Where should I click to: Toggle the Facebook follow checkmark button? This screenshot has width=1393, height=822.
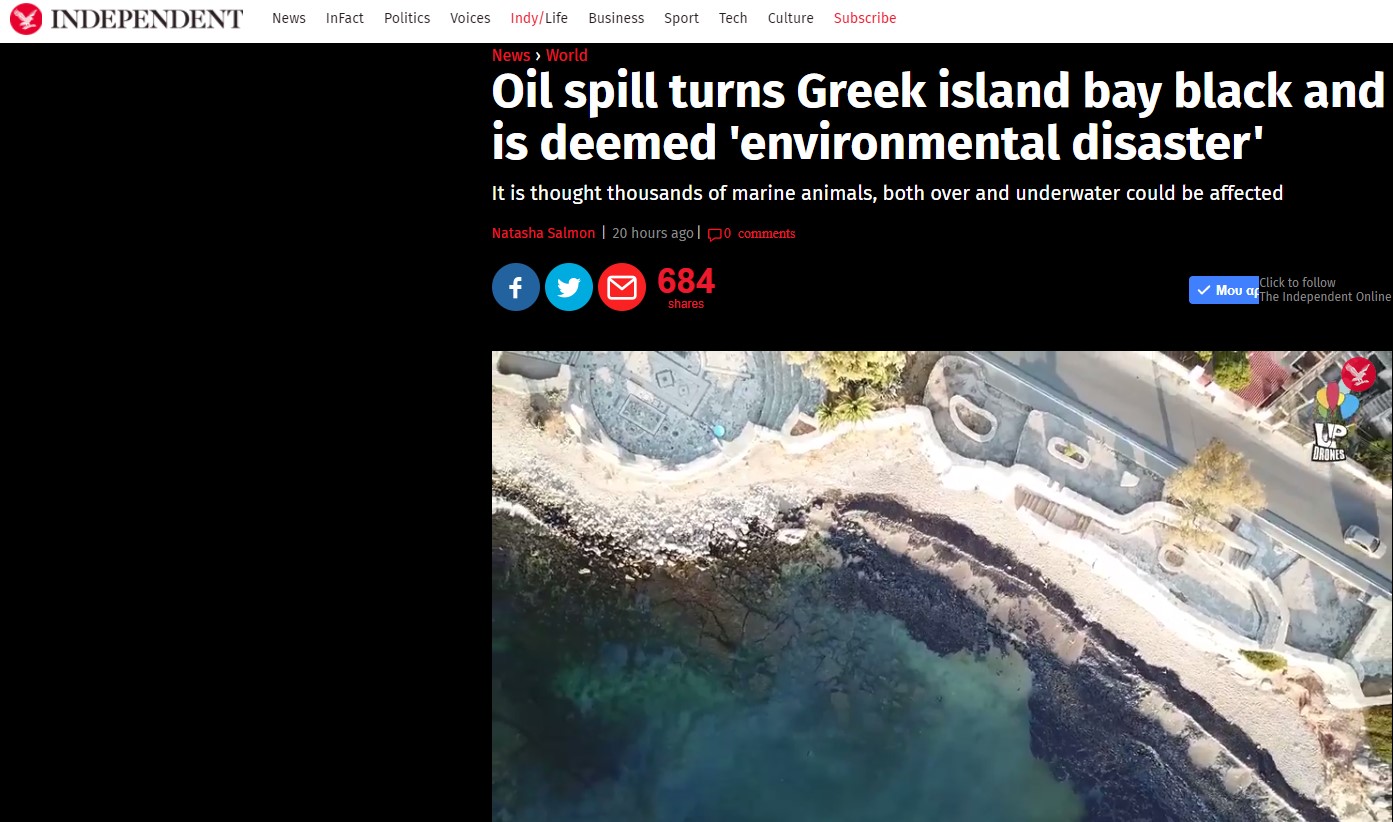[1224, 290]
